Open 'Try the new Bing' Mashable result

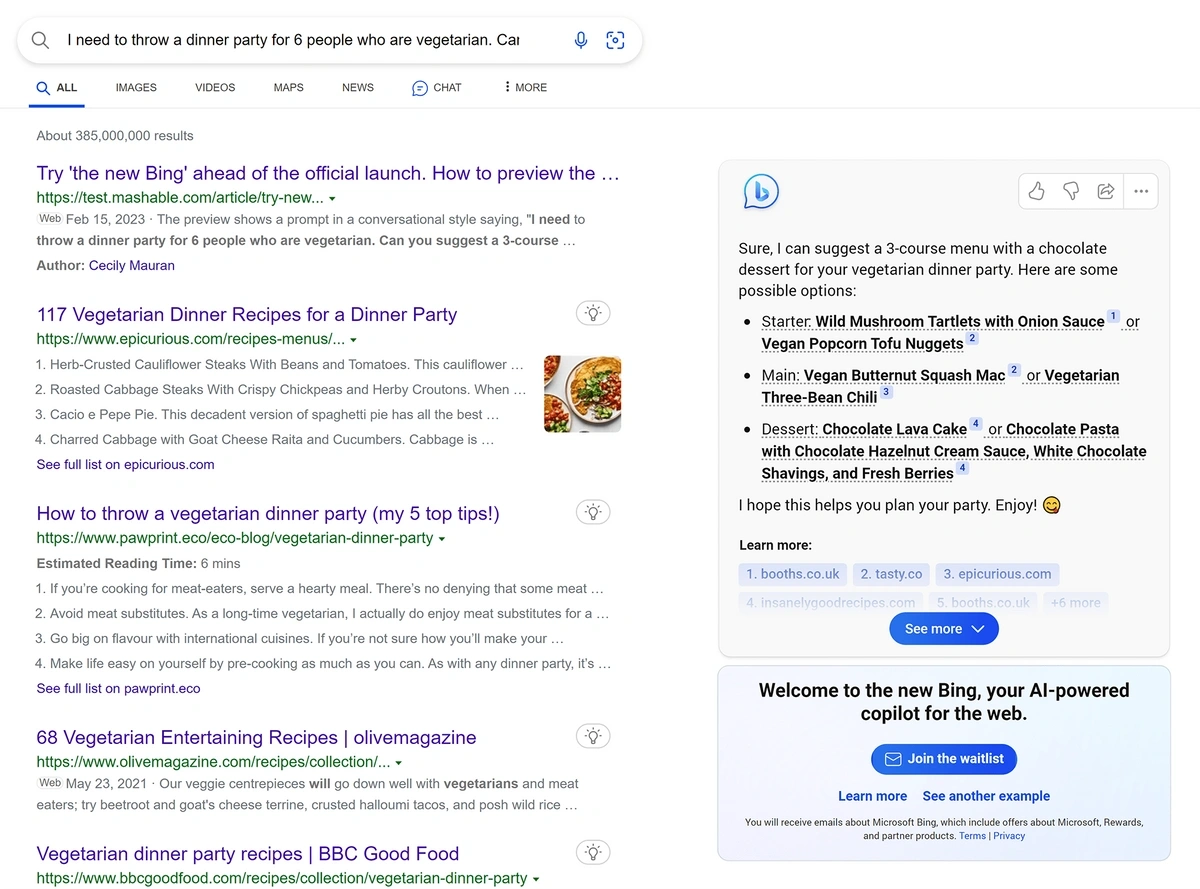328,173
